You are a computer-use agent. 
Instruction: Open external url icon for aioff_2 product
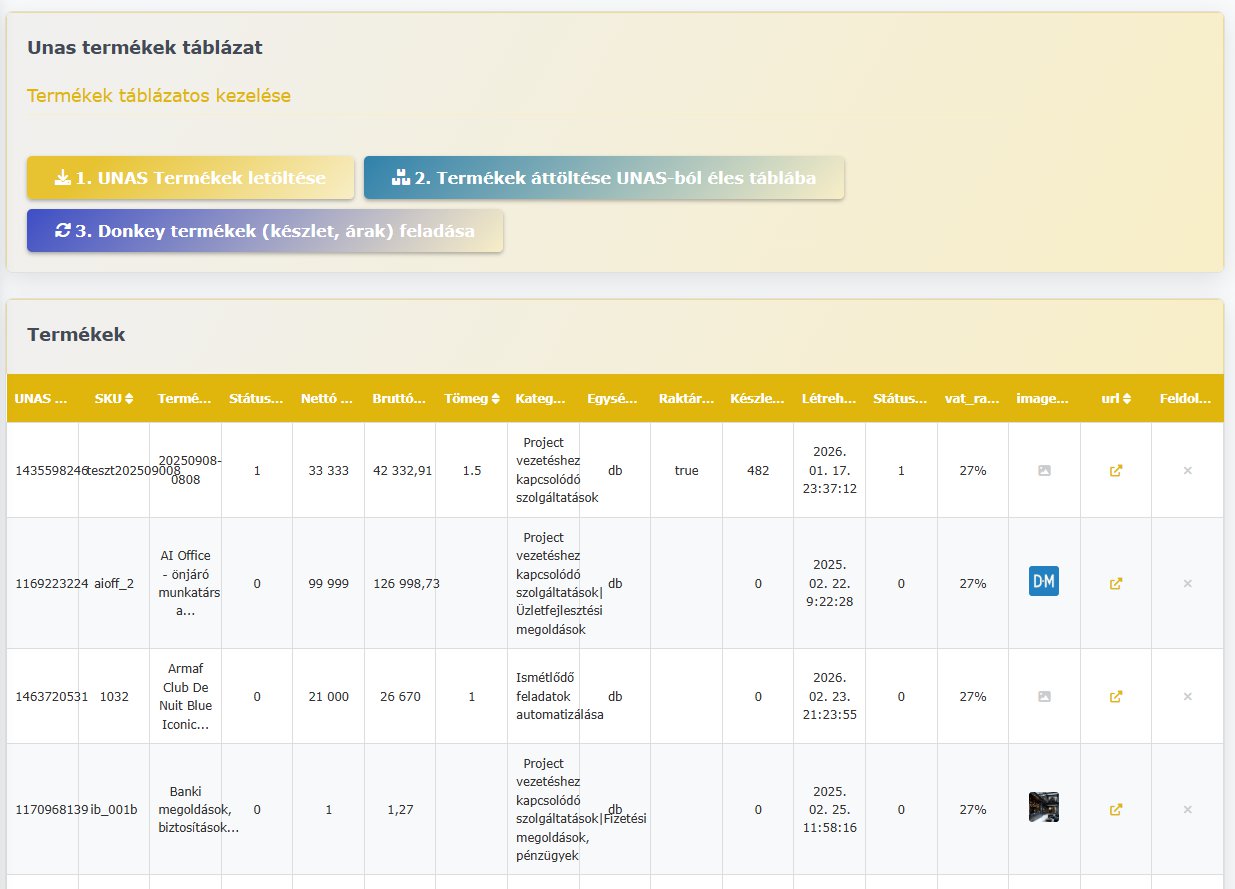(x=1116, y=583)
